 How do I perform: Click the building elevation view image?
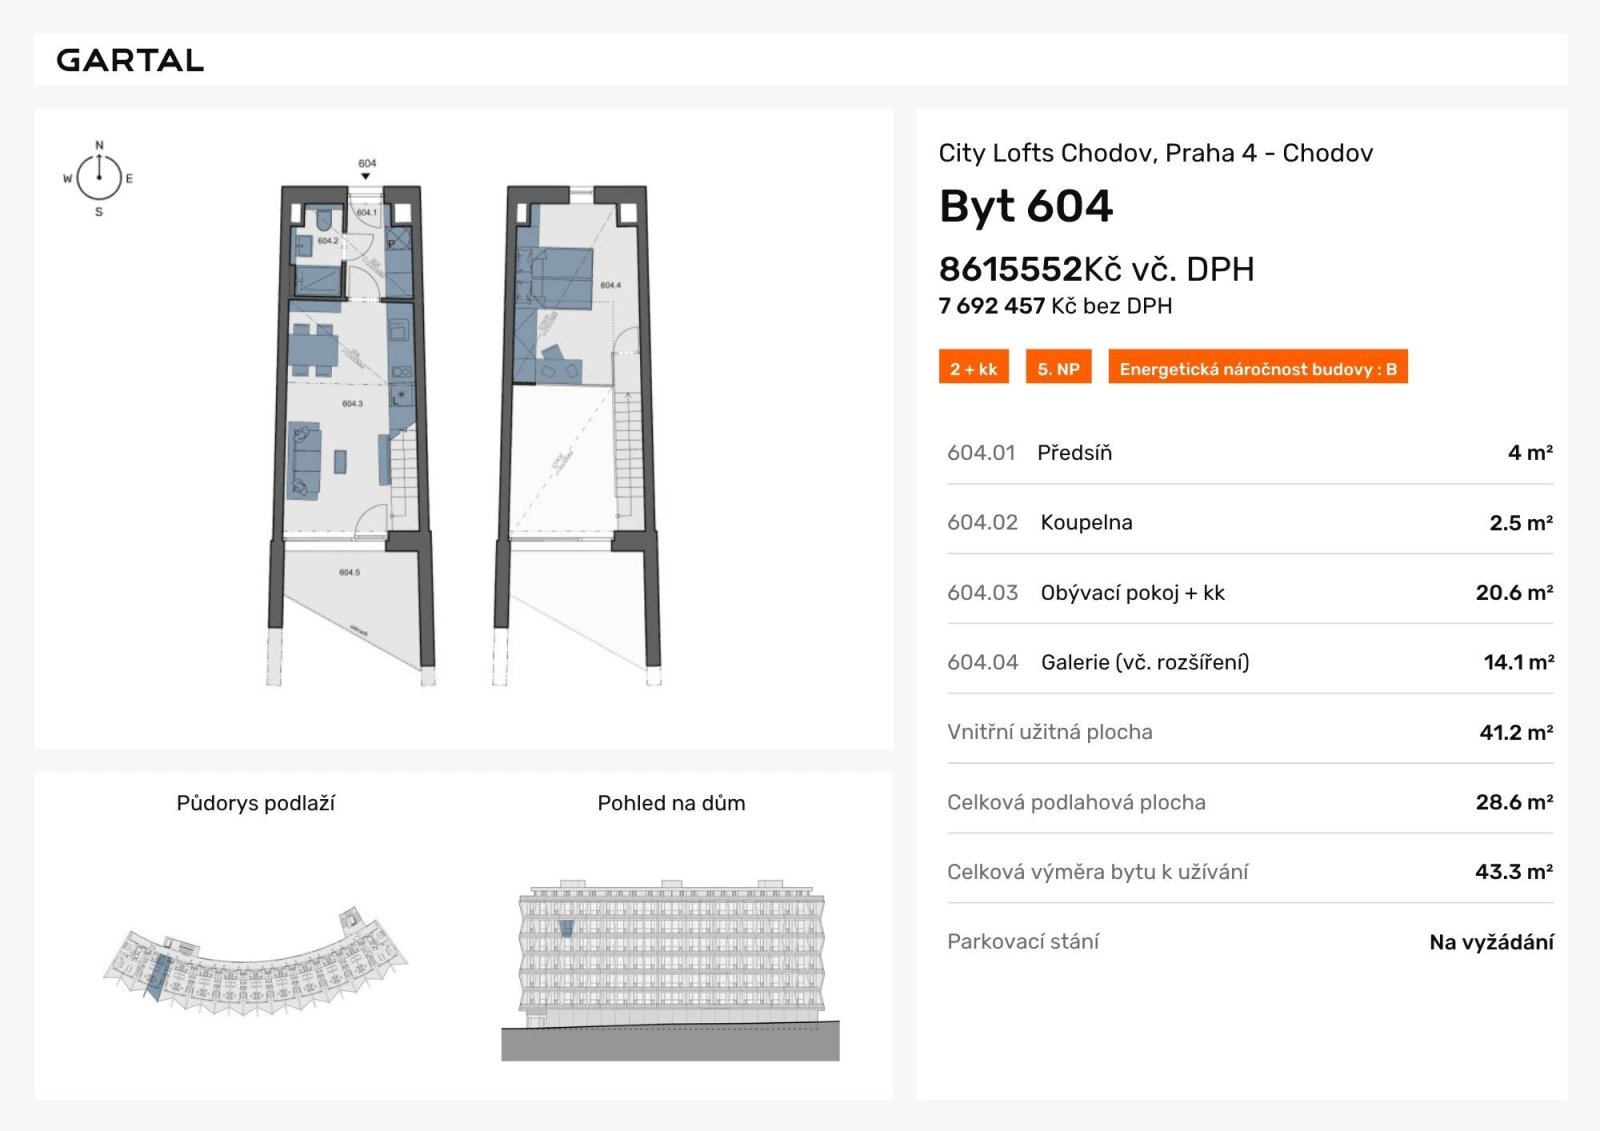670,970
